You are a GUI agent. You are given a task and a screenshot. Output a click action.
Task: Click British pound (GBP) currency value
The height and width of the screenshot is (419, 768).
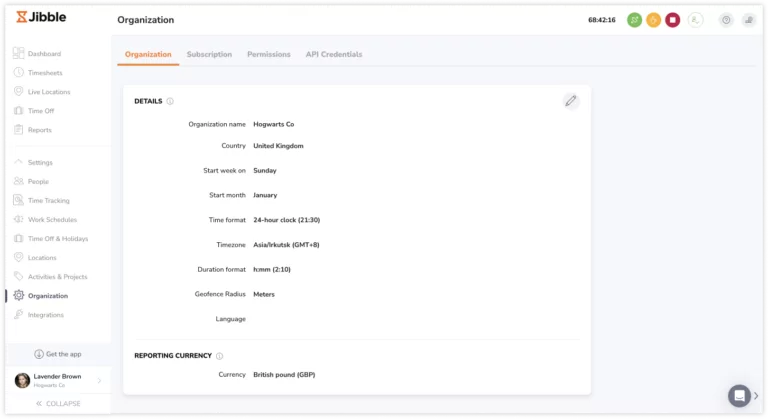(x=284, y=374)
